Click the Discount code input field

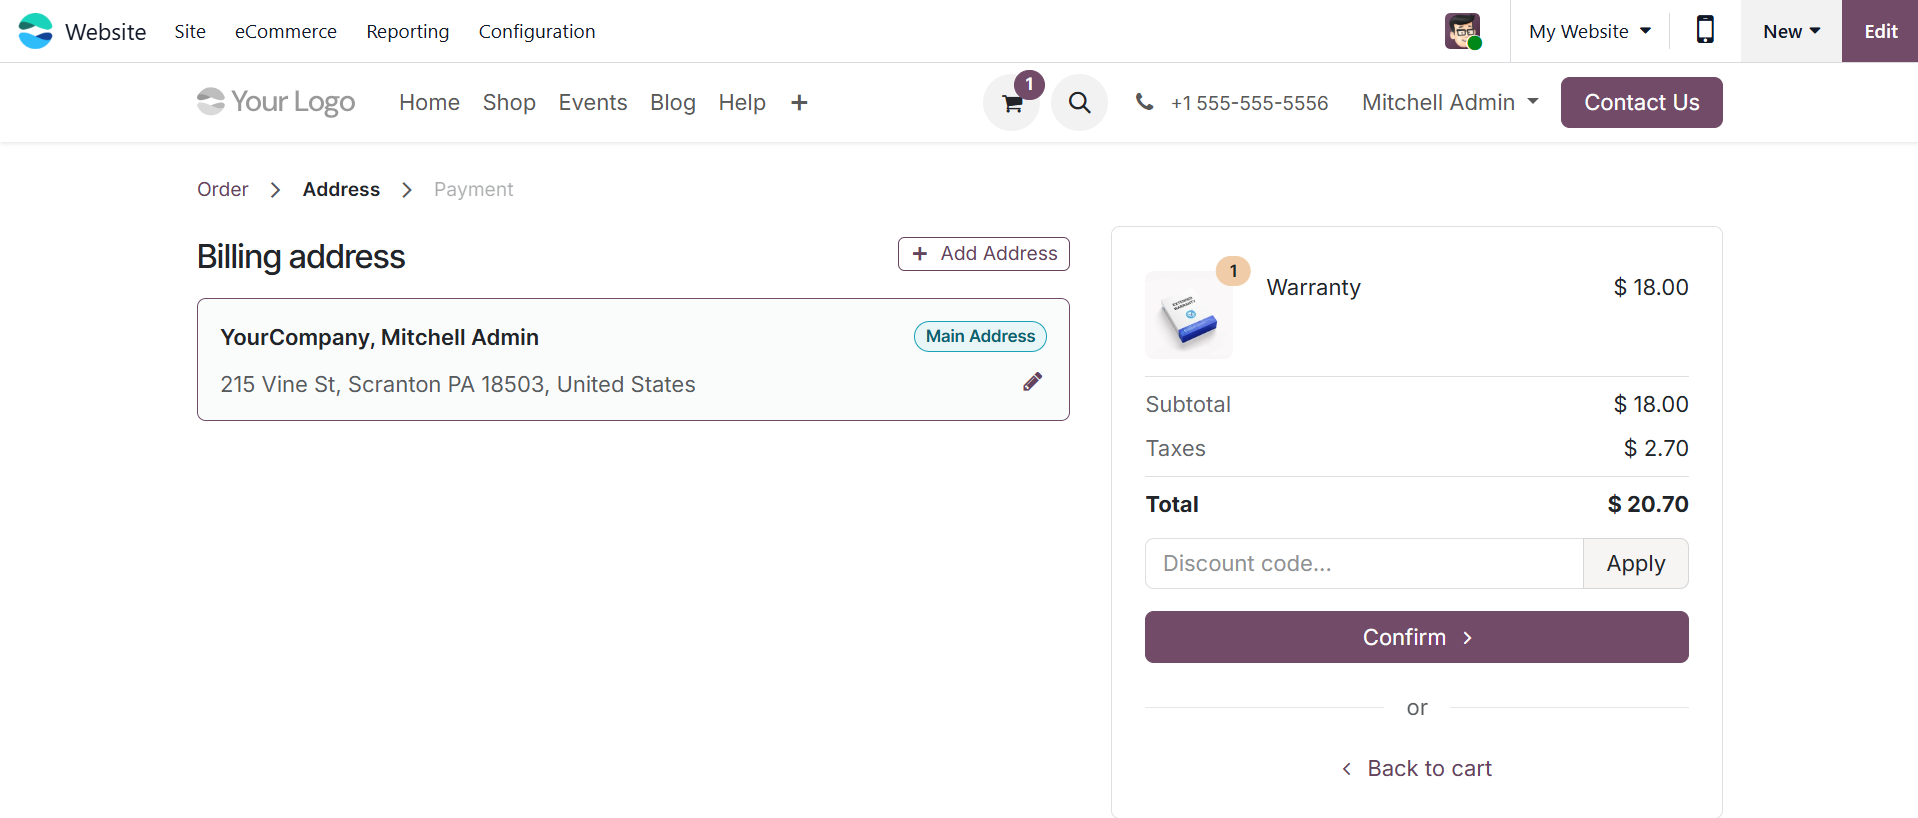1364,564
